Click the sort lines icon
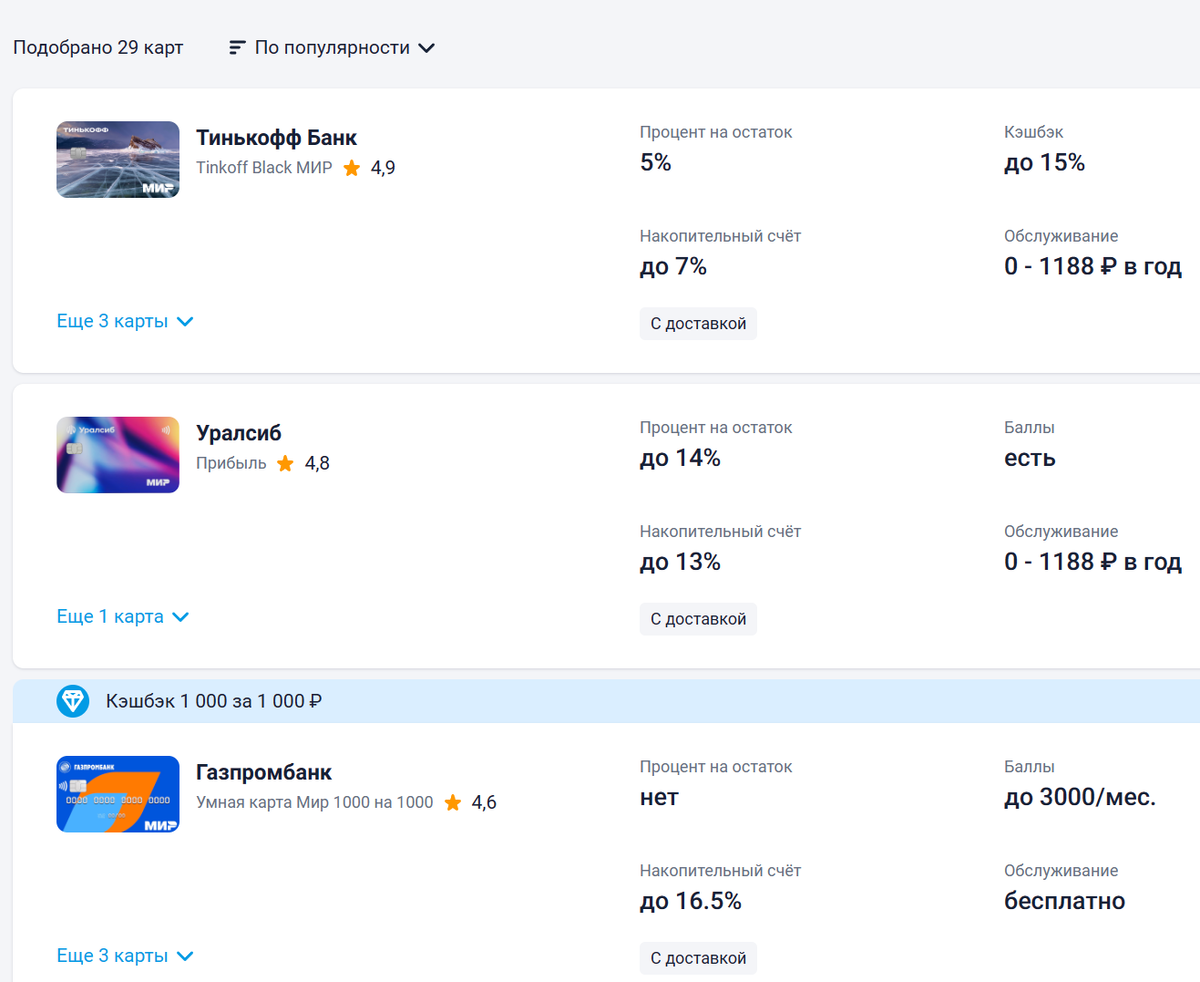This screenshot has width=1200, height=982. (237, 48)
